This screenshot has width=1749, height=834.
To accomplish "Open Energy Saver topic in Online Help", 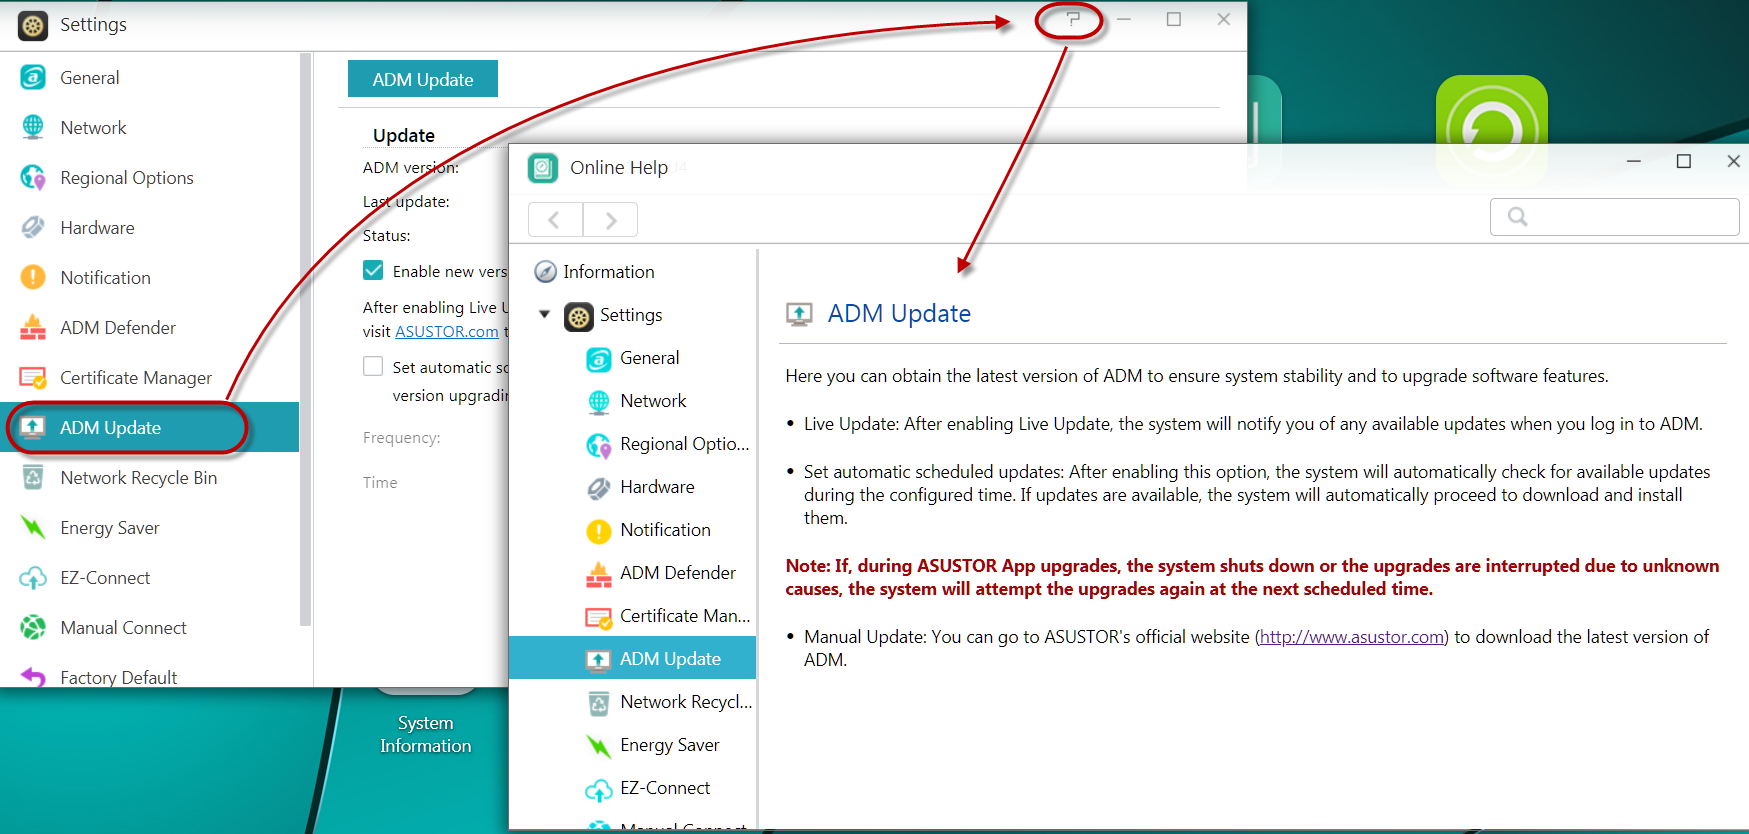I will pos(632,745).
